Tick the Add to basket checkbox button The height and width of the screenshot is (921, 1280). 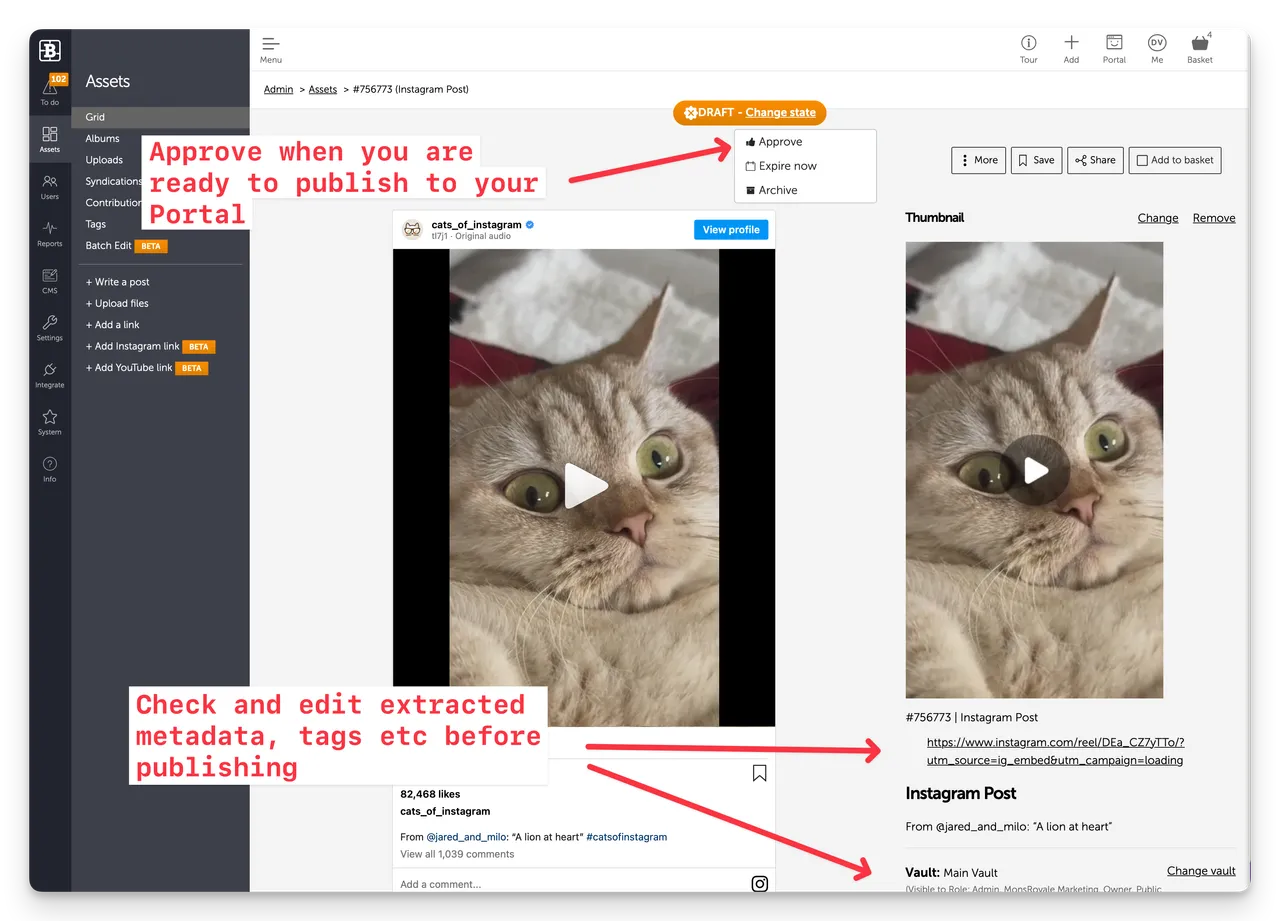coord(1175,160)
